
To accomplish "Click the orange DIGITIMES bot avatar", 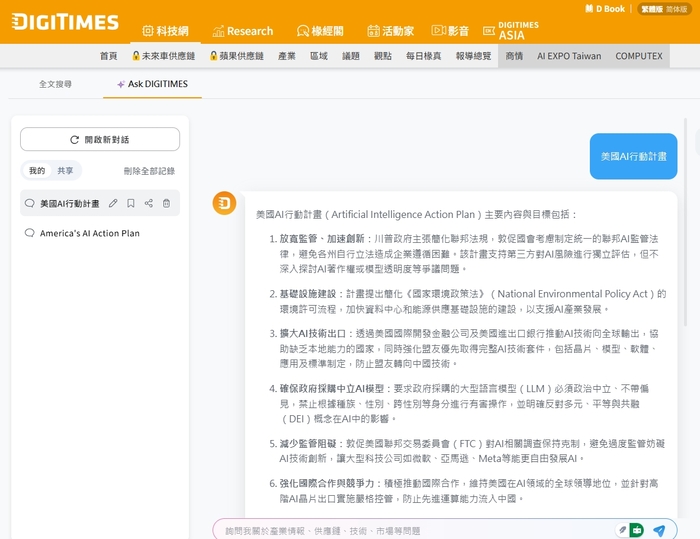I will 224,203.
